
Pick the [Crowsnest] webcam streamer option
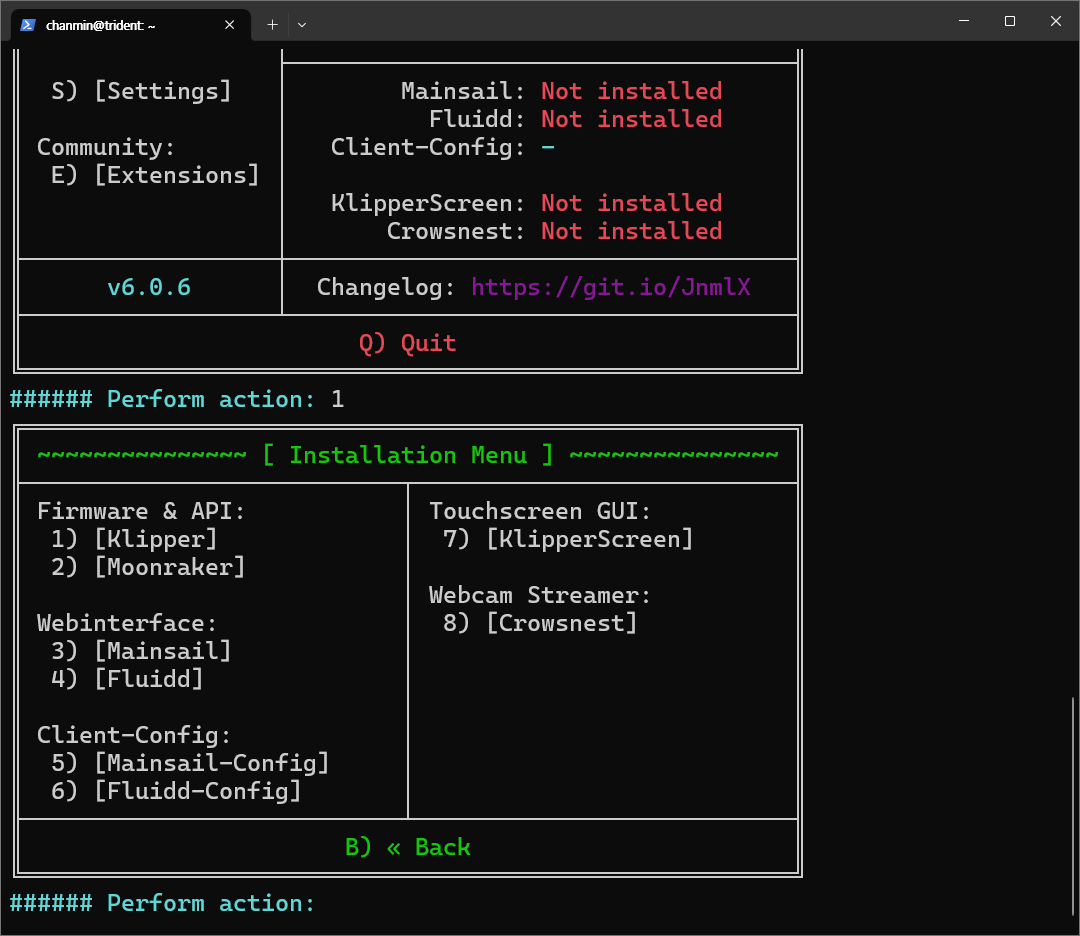561,623
